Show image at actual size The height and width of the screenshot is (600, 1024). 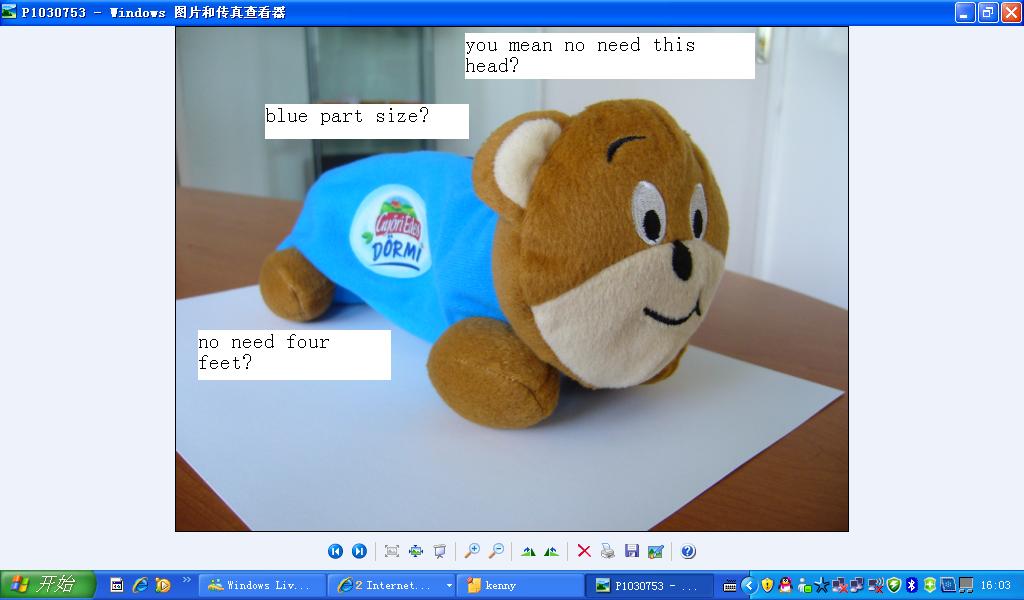click(416, 551)
